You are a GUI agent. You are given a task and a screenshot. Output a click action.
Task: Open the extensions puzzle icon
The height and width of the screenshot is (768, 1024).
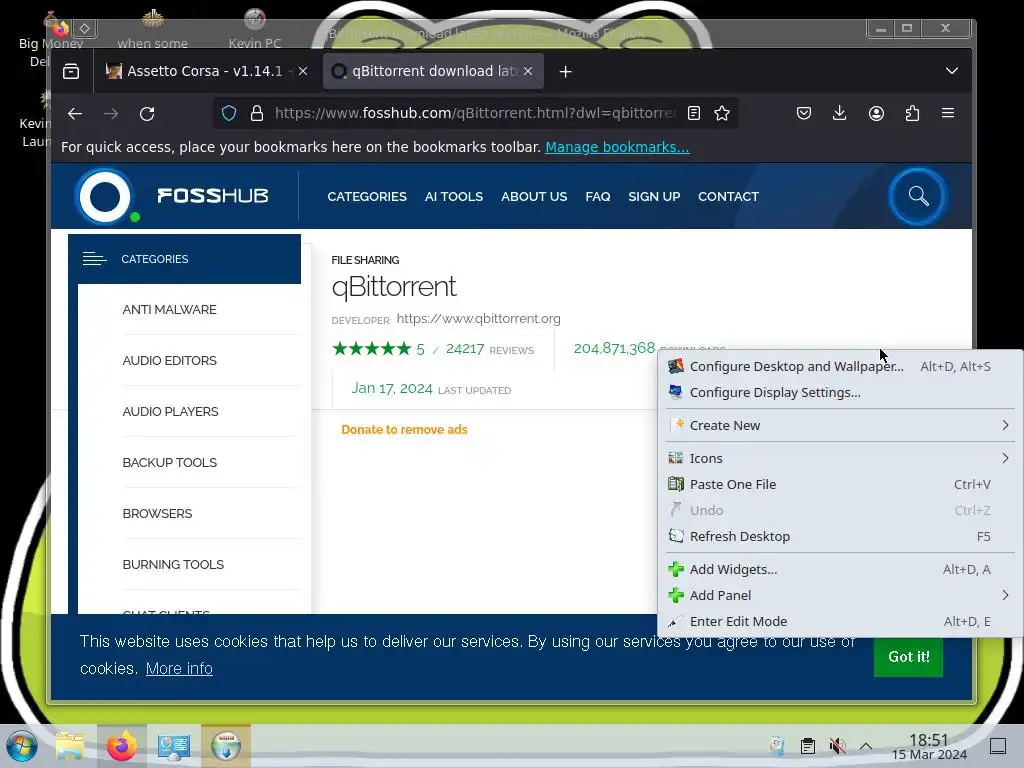(912, 114)
